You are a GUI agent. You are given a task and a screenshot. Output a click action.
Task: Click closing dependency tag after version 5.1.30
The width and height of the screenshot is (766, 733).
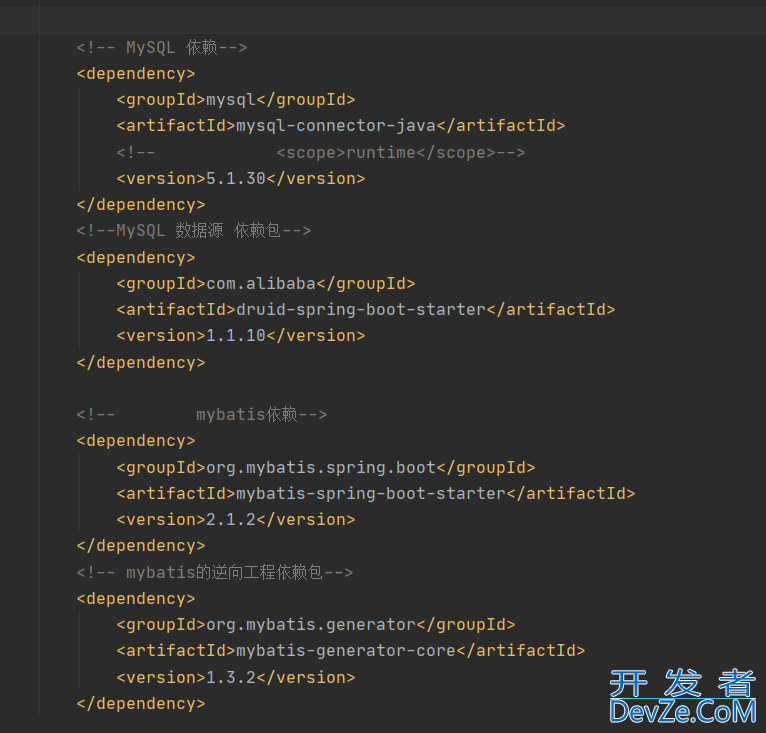(141, 205)
